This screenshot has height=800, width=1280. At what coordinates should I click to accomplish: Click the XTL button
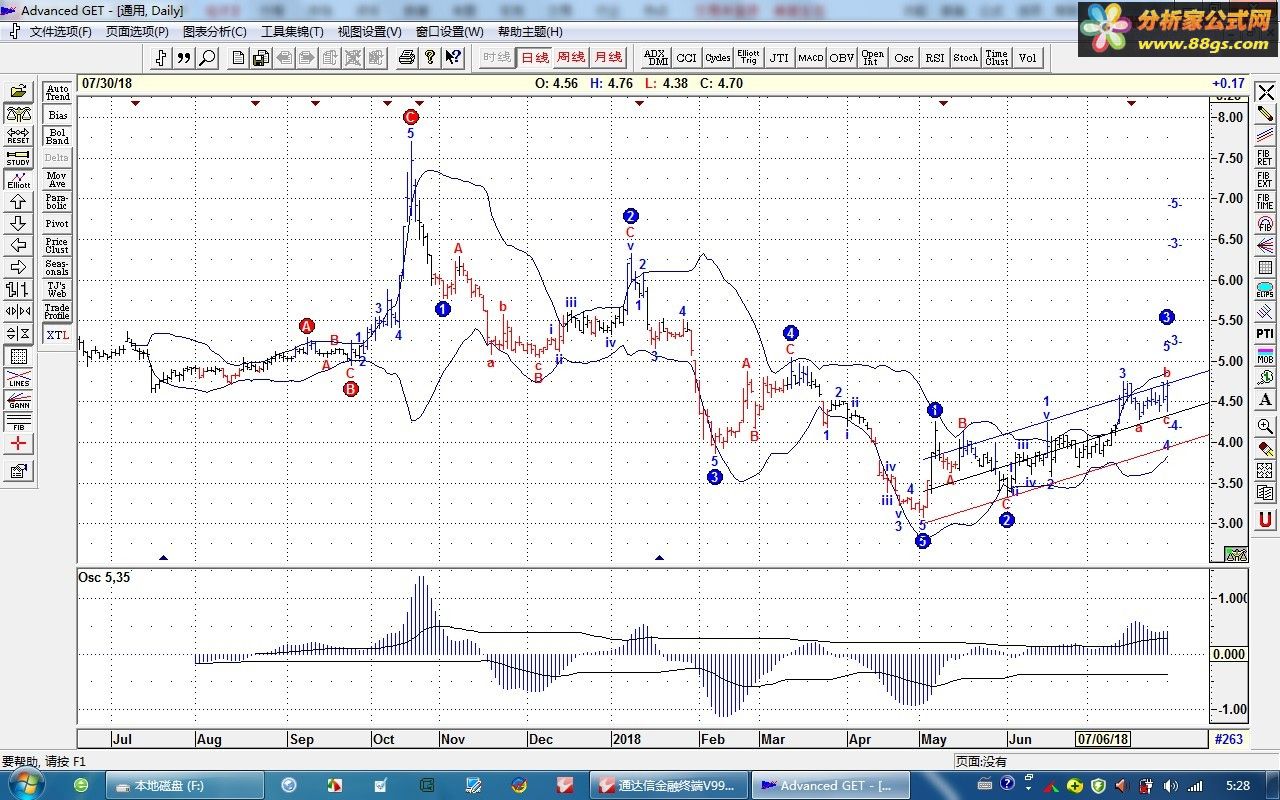tap(57, 334)
